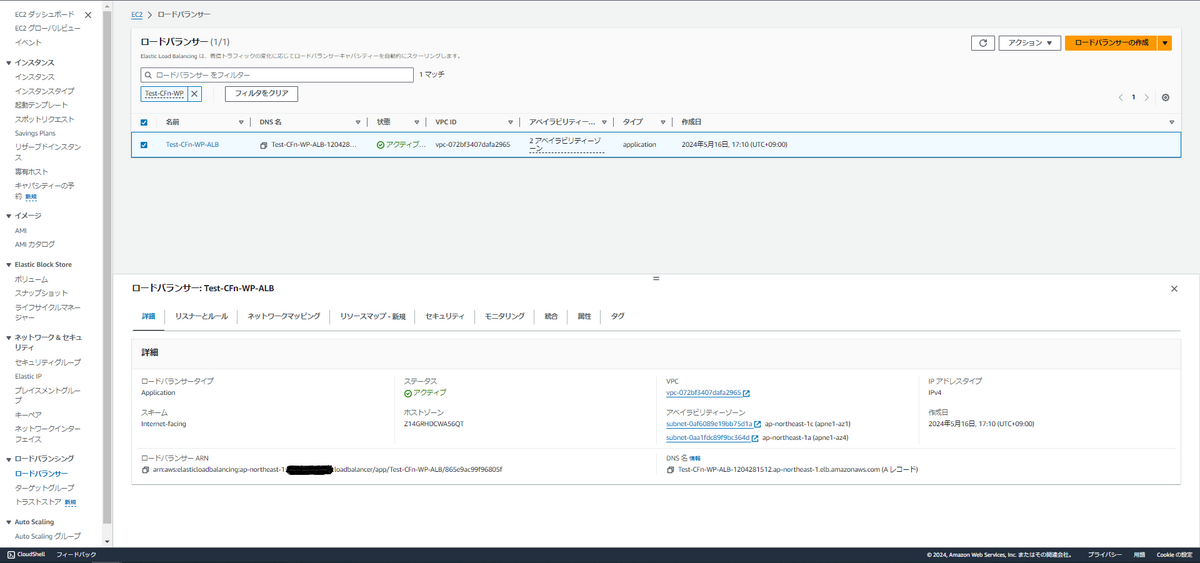
Task: Open スナップショット in sidebar
Action: [x=42, y=293]
